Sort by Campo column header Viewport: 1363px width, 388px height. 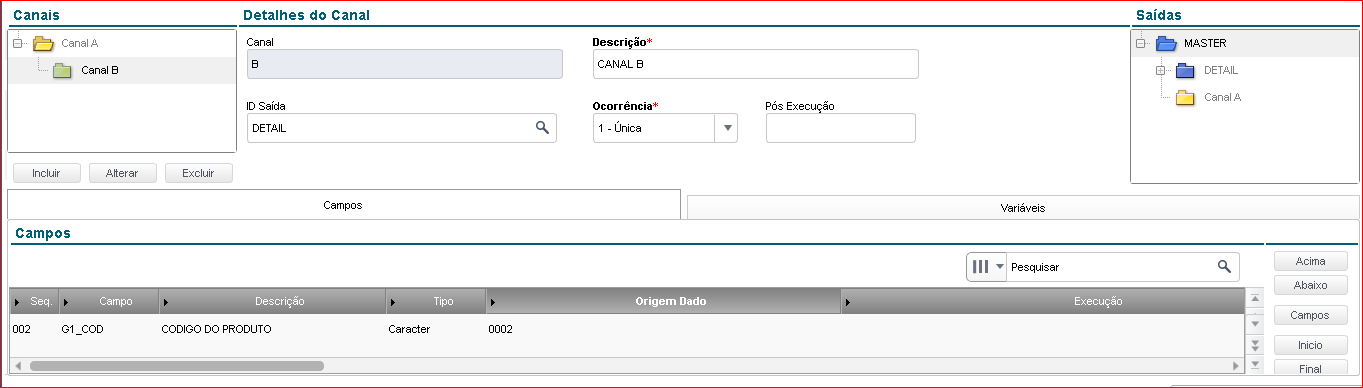click(x=110, y=301)
